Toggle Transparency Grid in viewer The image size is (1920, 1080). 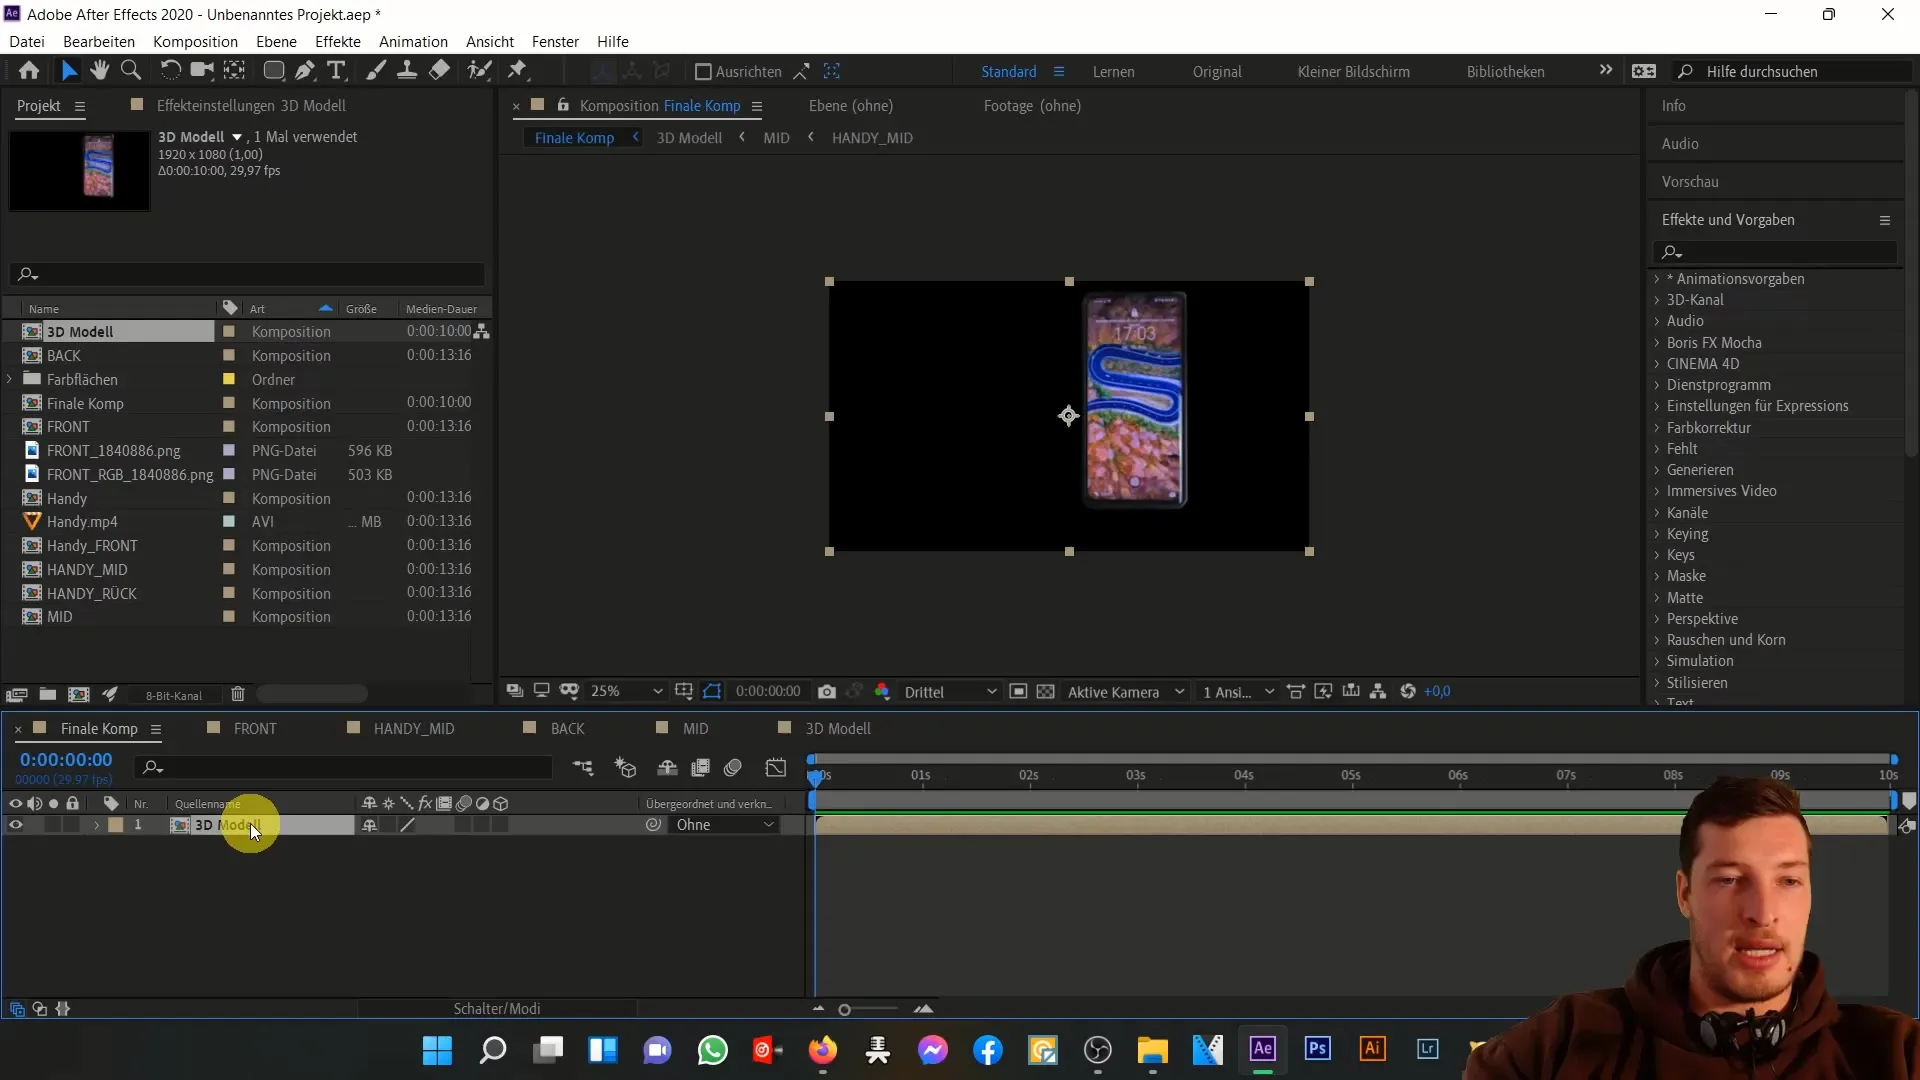[x=1045, y=692]
